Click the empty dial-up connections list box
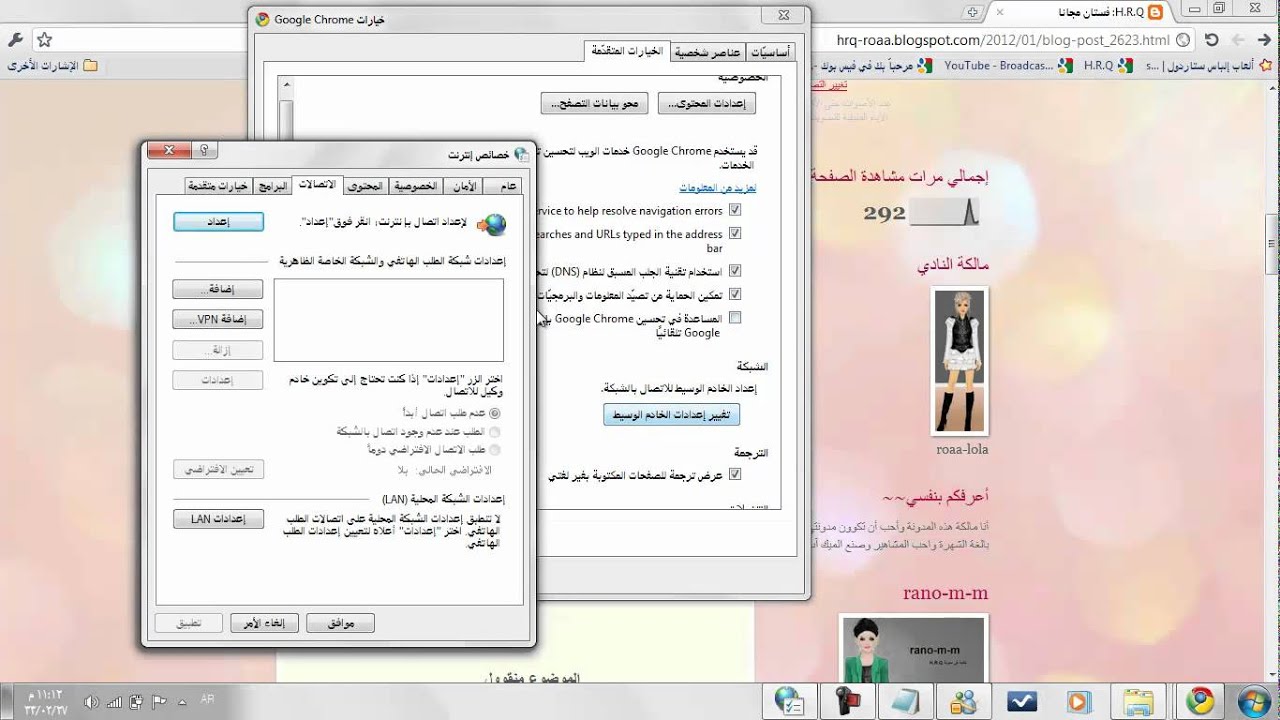The image size is (1280, 720). click(389, 320)
